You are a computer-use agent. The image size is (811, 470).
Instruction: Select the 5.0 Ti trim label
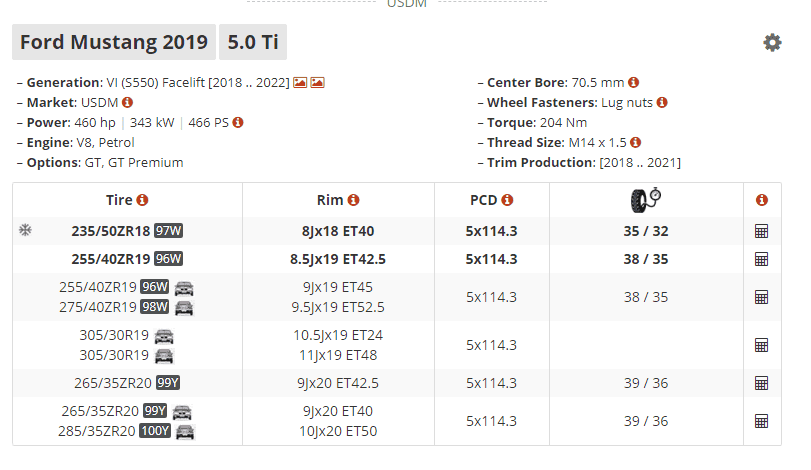[253, 42]
